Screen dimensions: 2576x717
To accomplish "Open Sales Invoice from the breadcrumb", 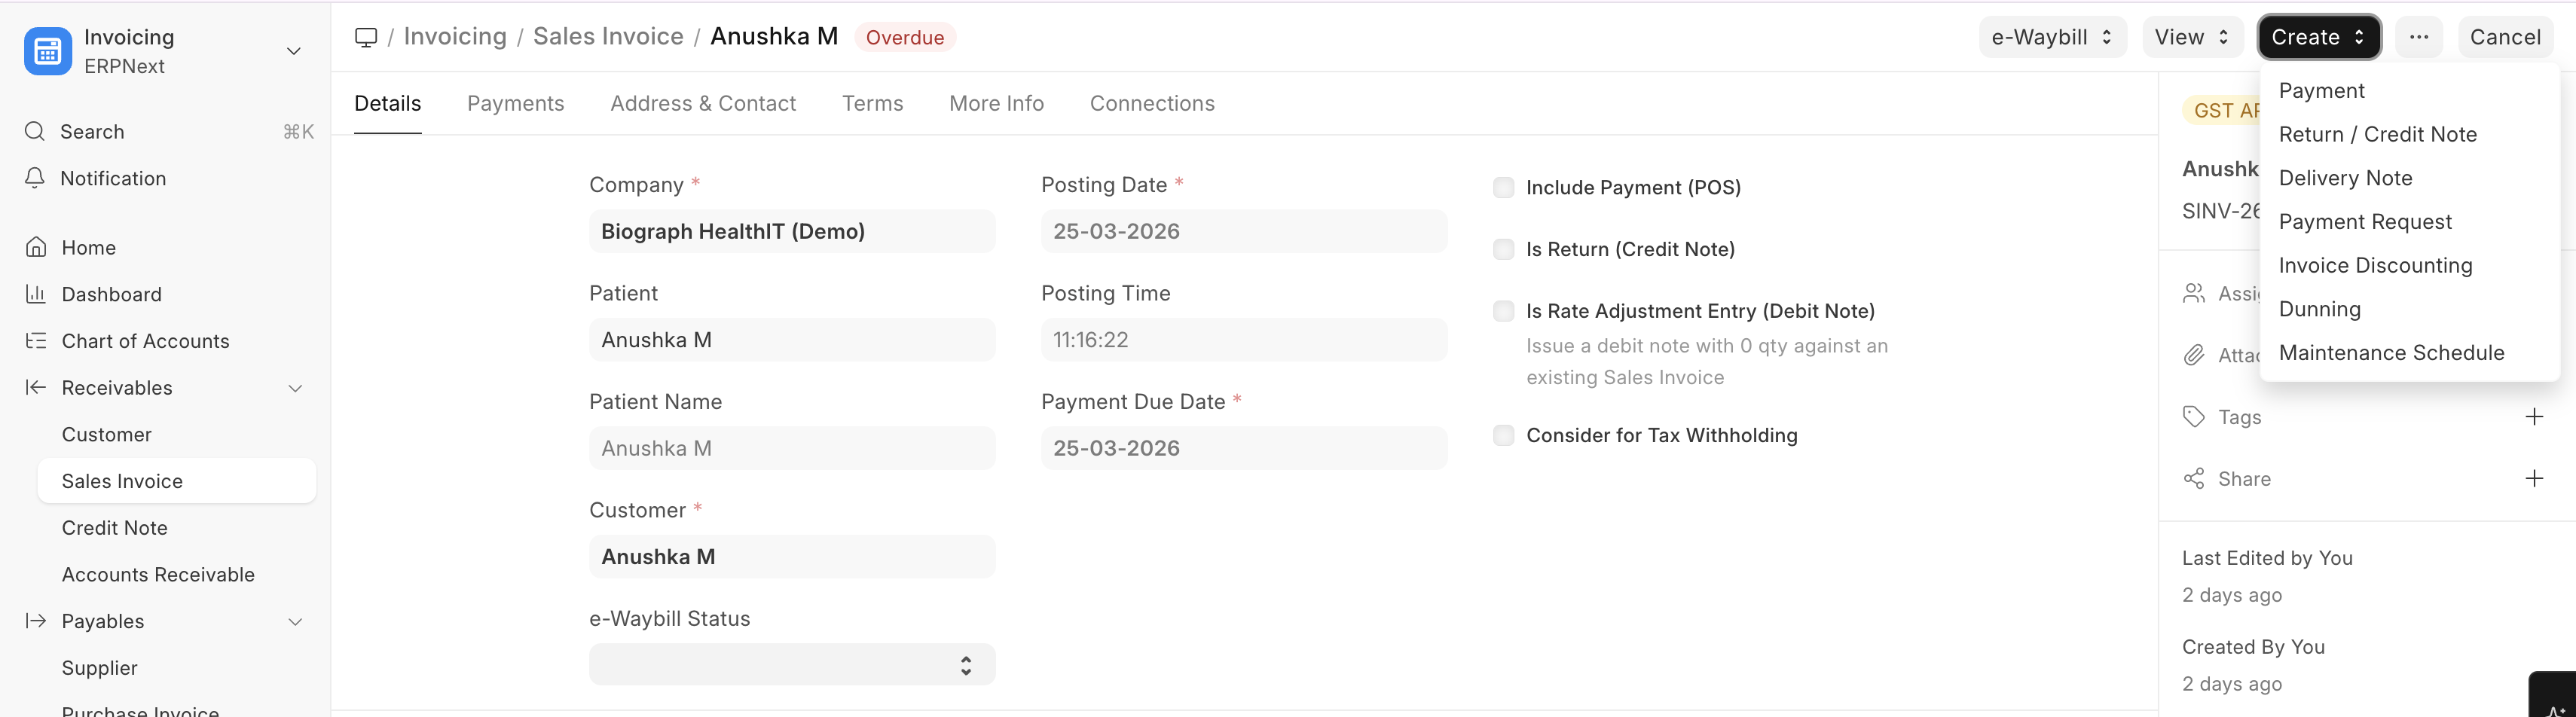I will pos(608,35).
